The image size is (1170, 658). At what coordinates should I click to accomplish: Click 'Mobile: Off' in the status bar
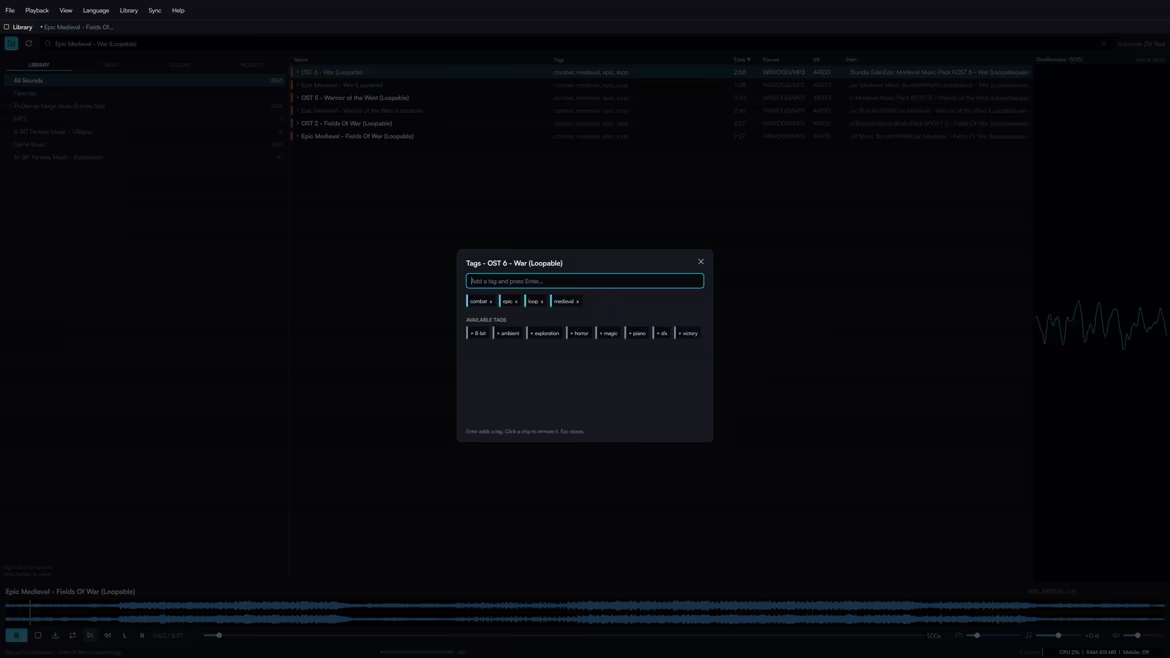coord(1136,652)
